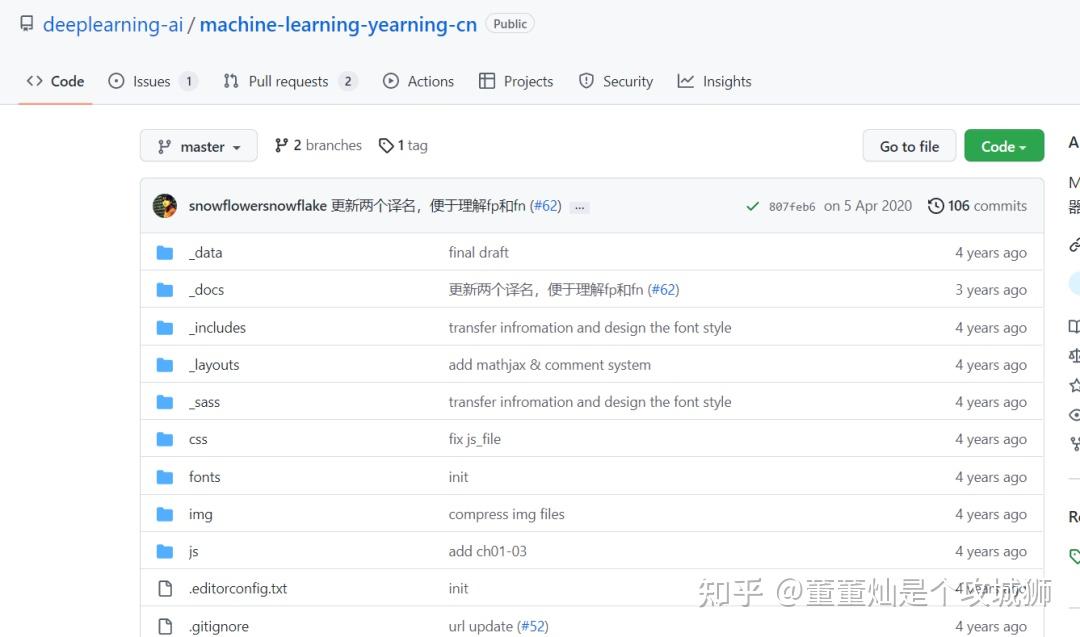The height and width of the screenshot is (637, 1080).
Task: Click the Pull requests merge icon
Action: coord(231,81)
